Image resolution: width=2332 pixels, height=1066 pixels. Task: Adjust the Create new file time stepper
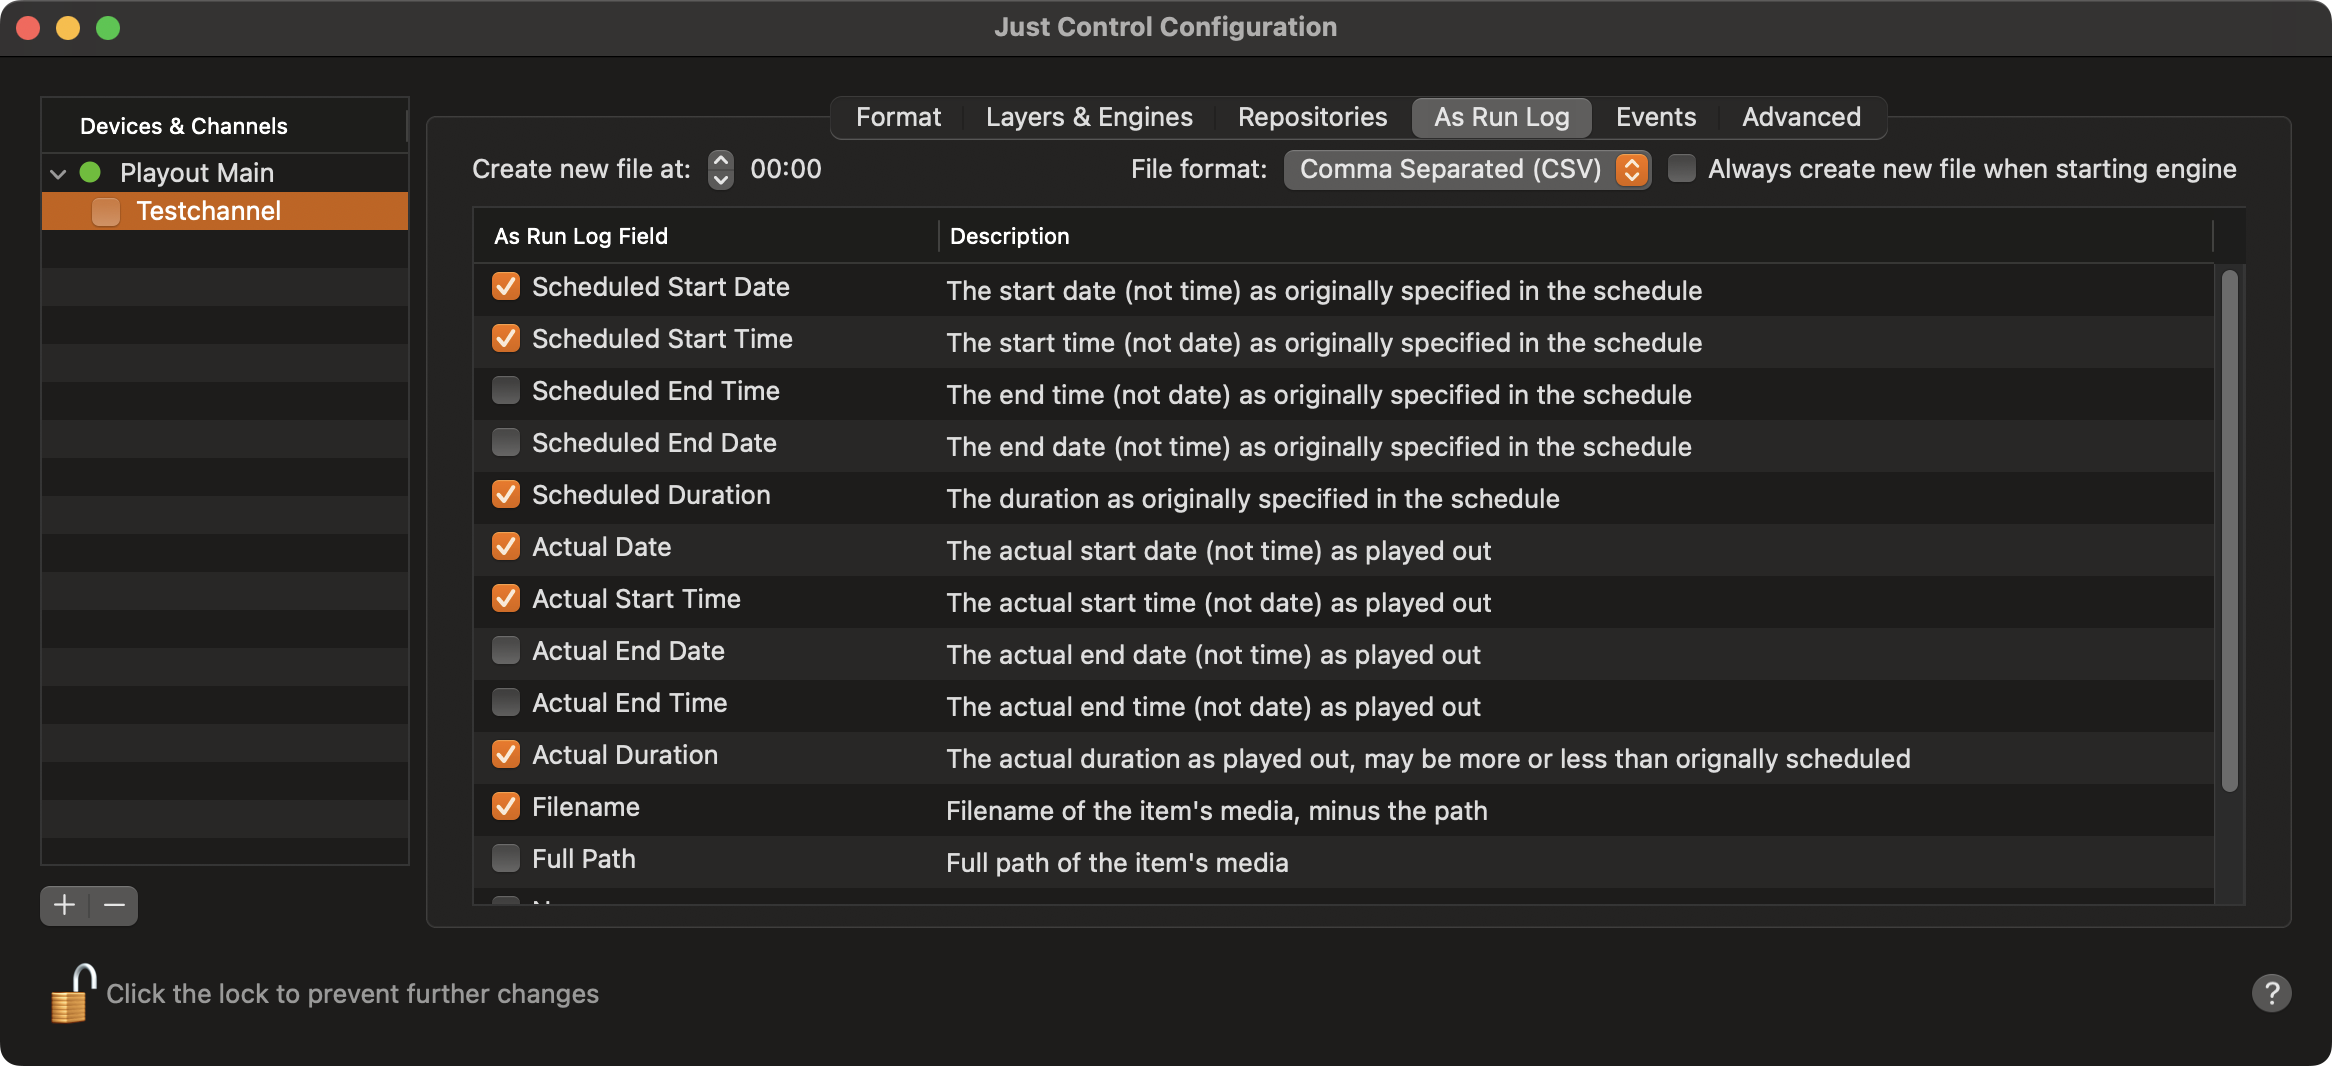point(720,169)
